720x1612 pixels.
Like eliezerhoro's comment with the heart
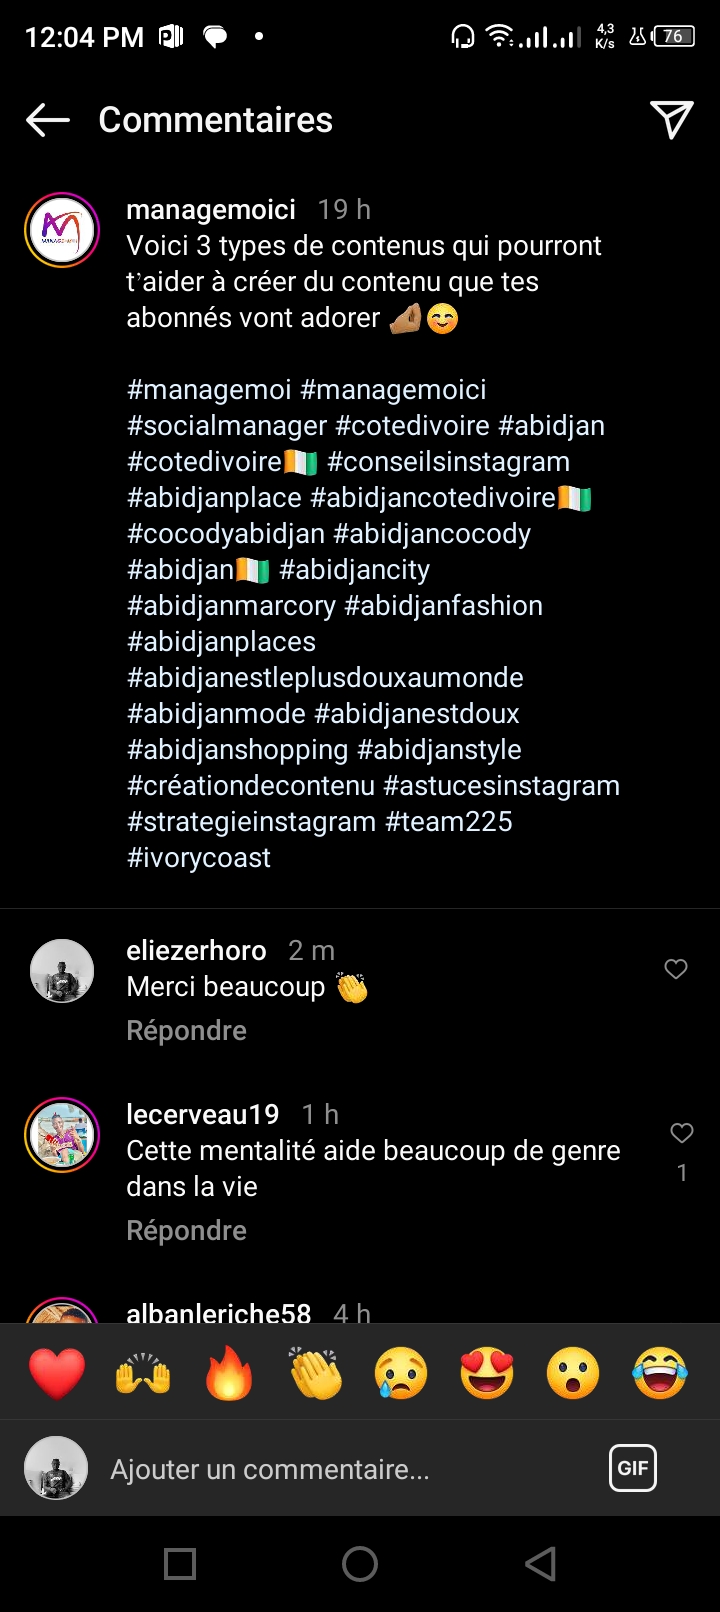pos(676,968)
